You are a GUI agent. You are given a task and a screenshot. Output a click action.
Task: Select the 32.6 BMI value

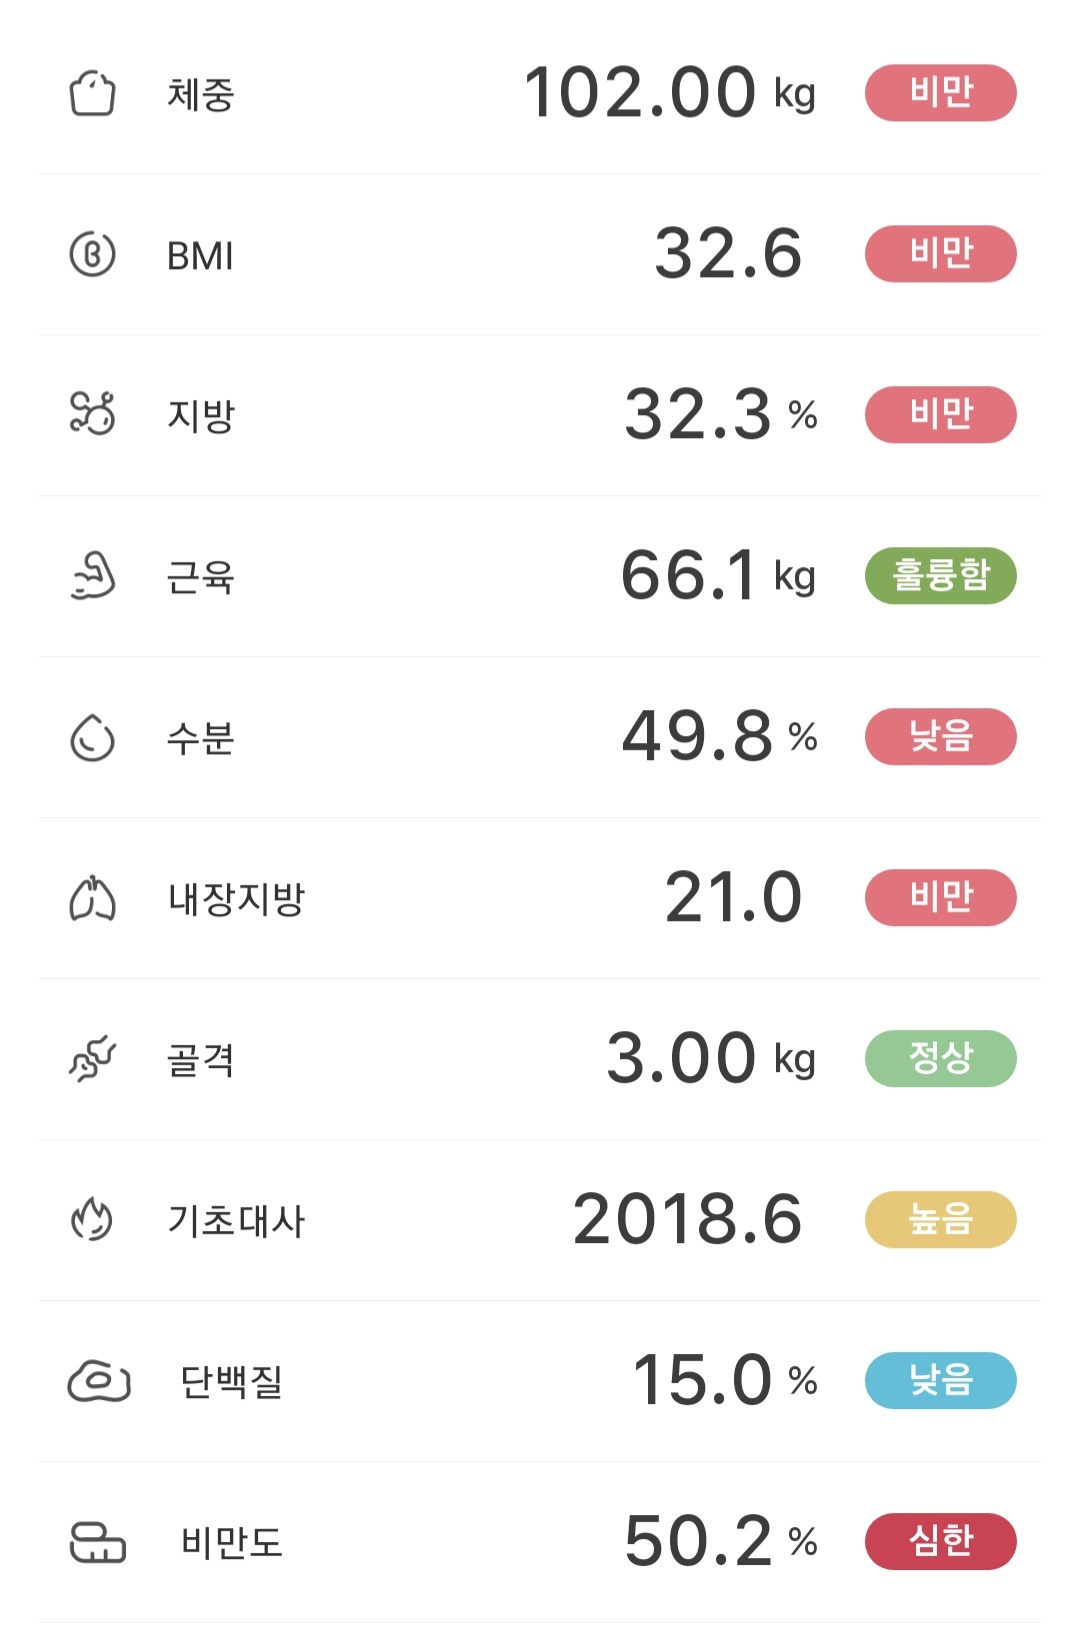[x=728, y=253]
